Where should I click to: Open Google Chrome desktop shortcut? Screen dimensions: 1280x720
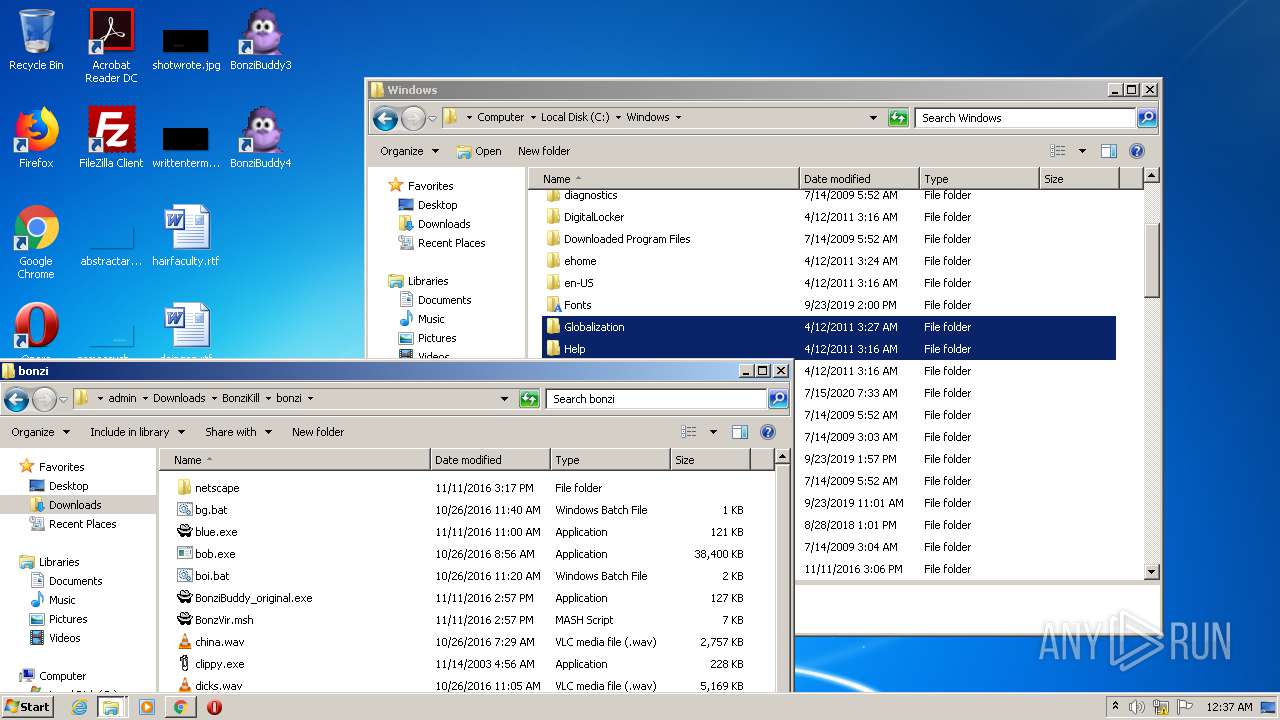(x=36, y=242)
